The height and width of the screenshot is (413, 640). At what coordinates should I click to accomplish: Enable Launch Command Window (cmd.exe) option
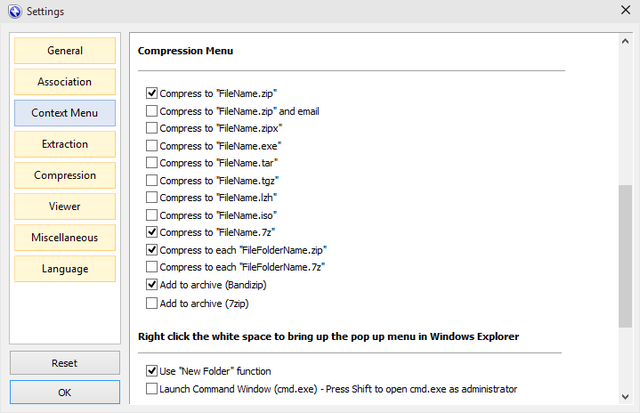[152, 388]
